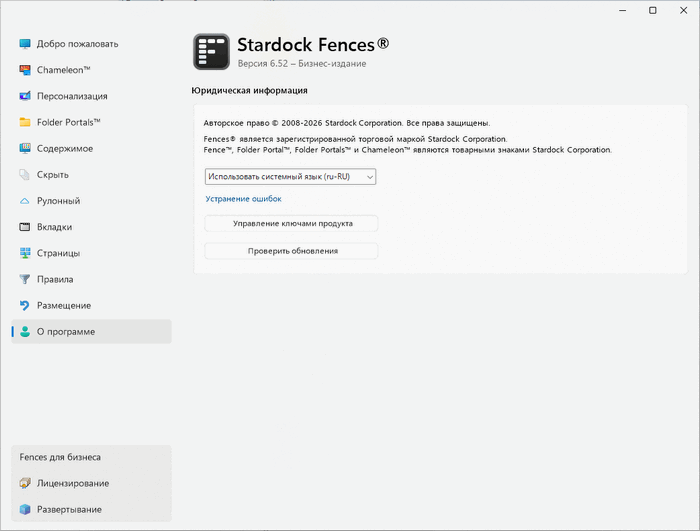The height and width of the screenshot is (531, 700).
Task: Click the Развертывание cube icon
Action: tap(25, 510)
